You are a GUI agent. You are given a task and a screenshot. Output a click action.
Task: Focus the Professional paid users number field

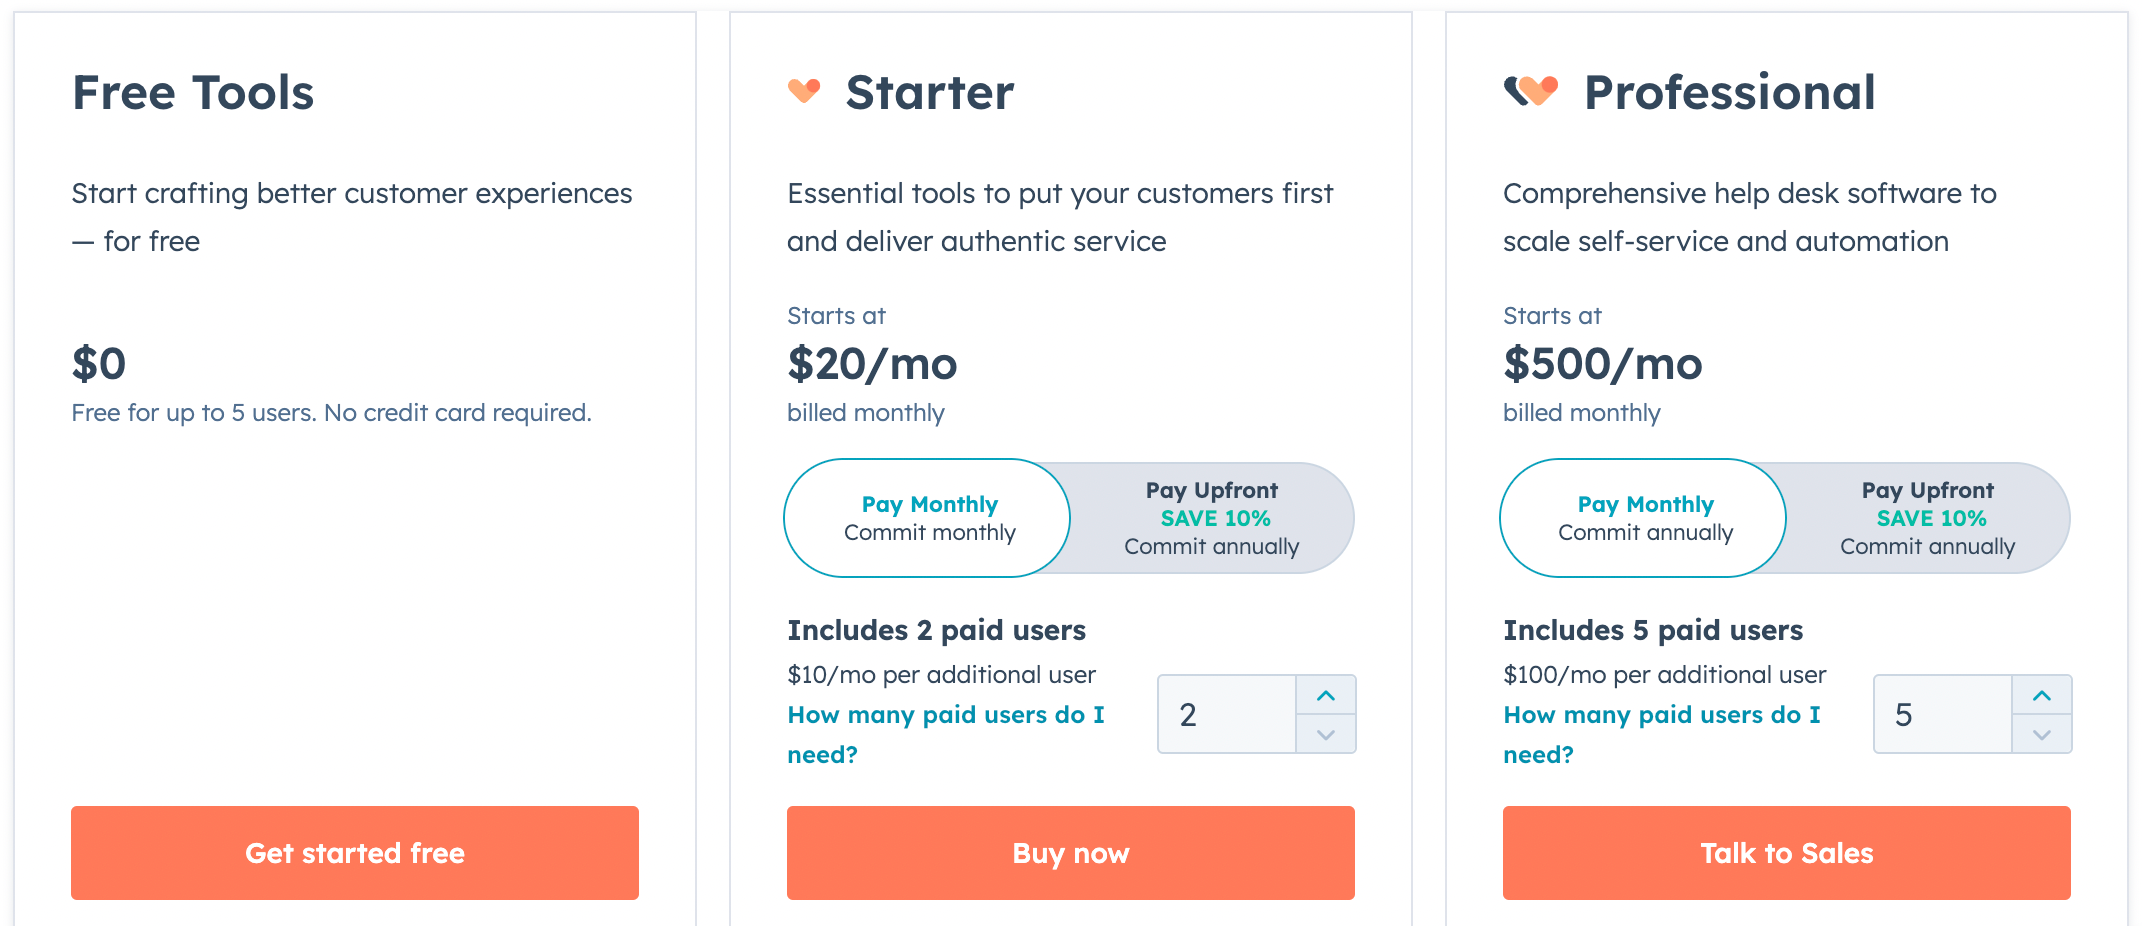pyautogui.click(x=1943, y=714)
